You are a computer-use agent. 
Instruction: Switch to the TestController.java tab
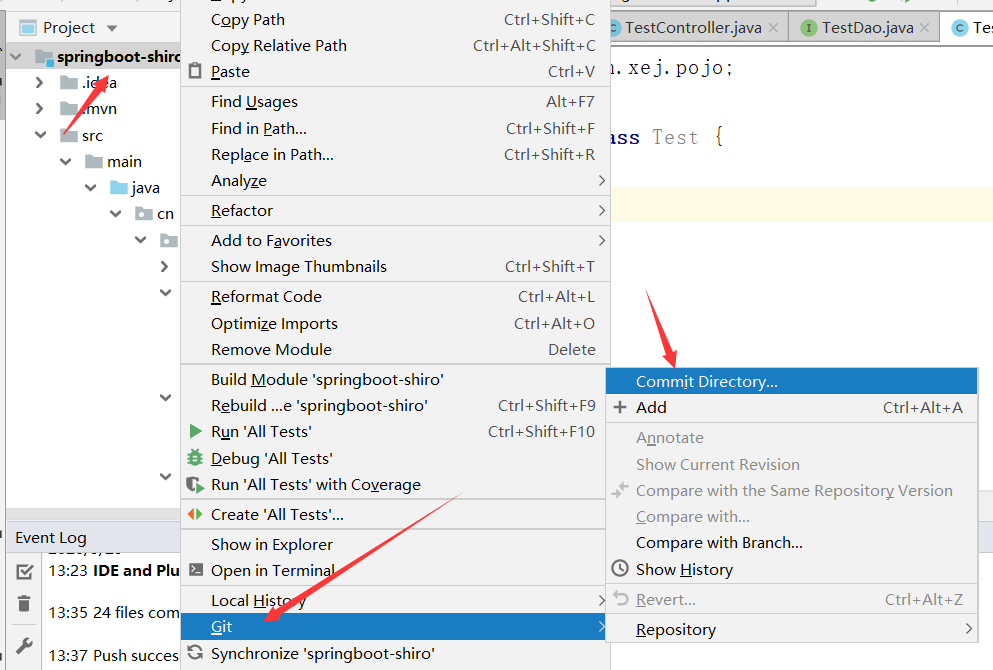693,28
